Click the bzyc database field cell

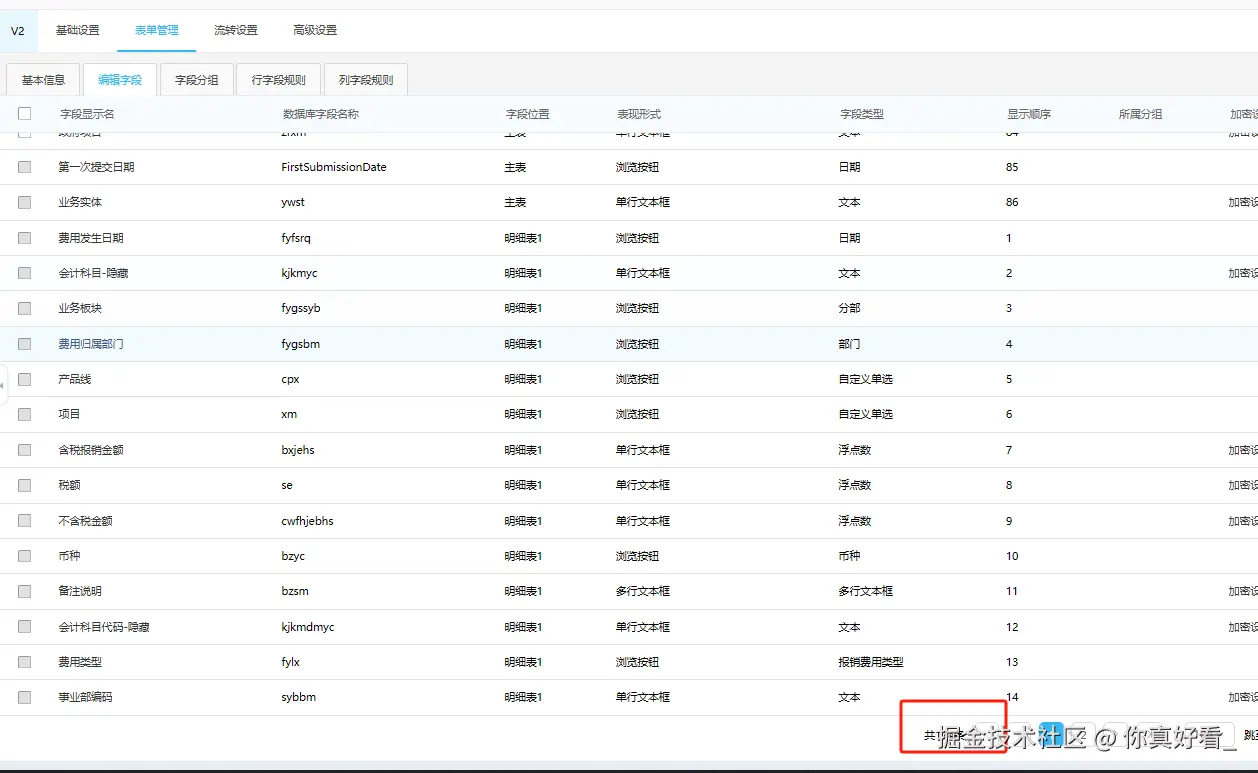294,556
